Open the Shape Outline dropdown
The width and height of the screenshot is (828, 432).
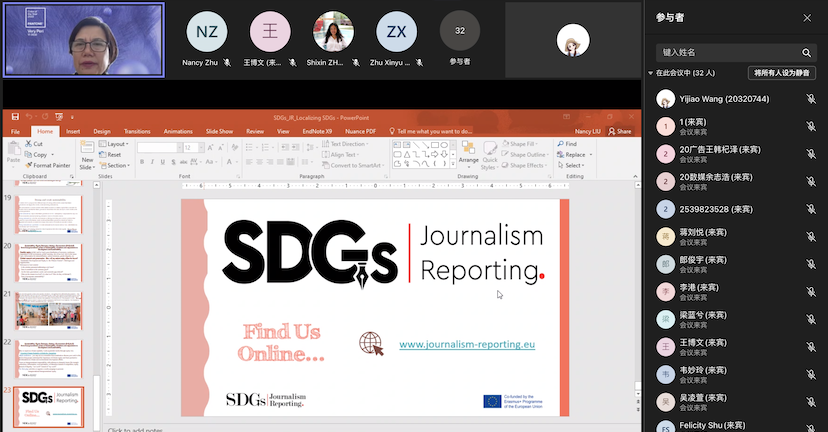pos(525,155)
